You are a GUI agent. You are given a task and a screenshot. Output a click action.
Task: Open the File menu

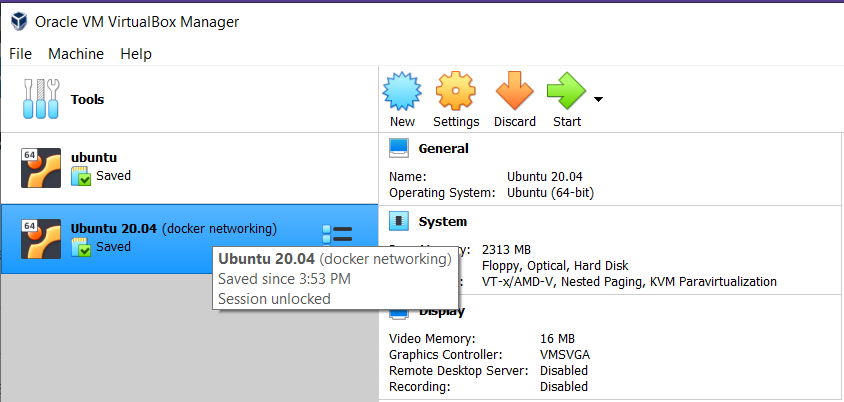click(x=20, y=54)
